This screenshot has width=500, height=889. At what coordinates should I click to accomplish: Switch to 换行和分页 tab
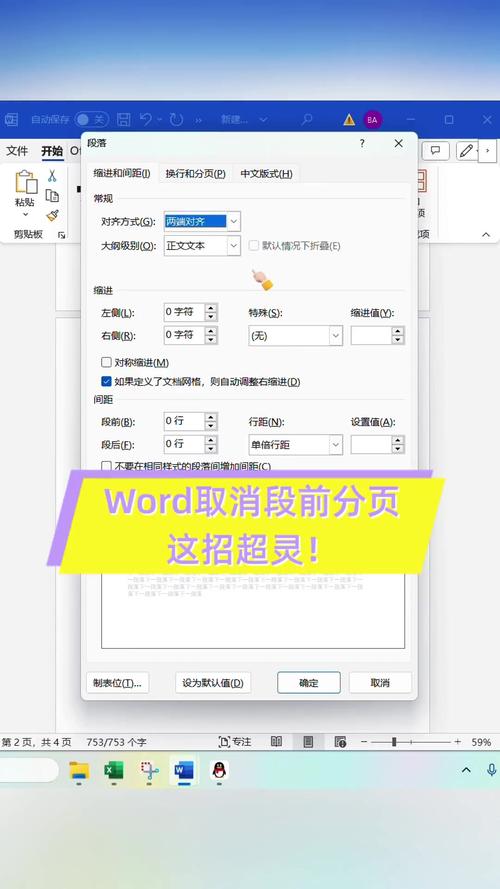click(x=196, y=173)
